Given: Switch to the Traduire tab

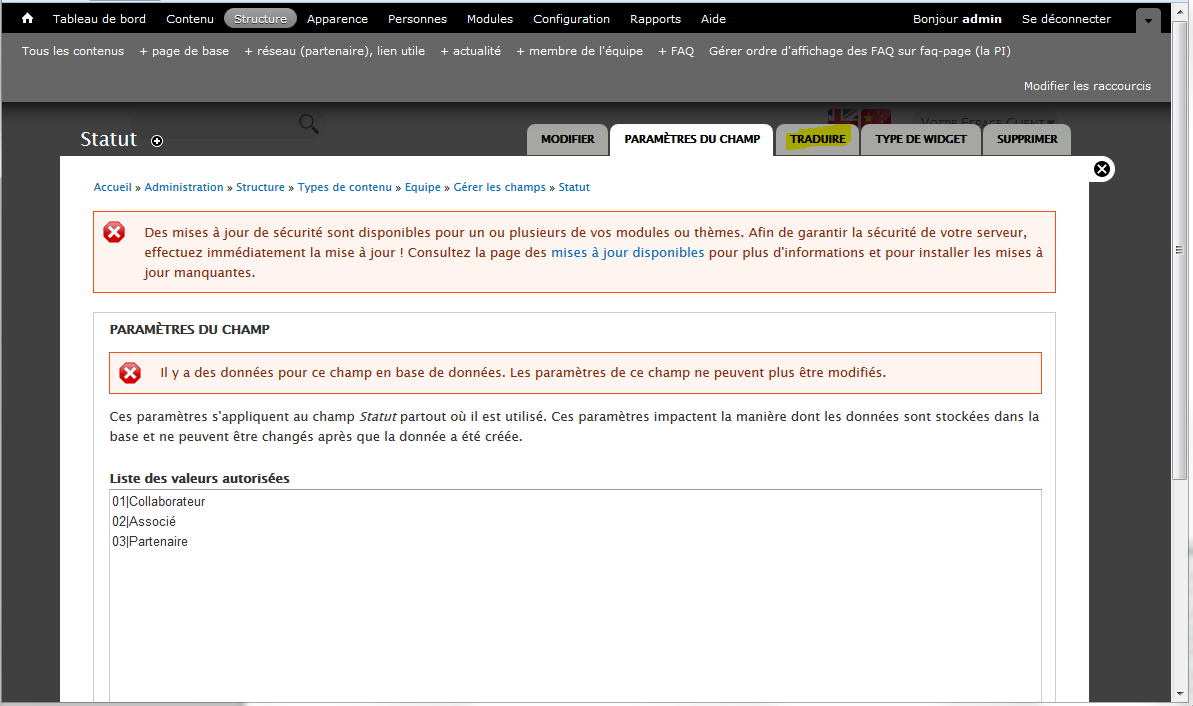Looking at the screenshot, I should click(817, 140).
